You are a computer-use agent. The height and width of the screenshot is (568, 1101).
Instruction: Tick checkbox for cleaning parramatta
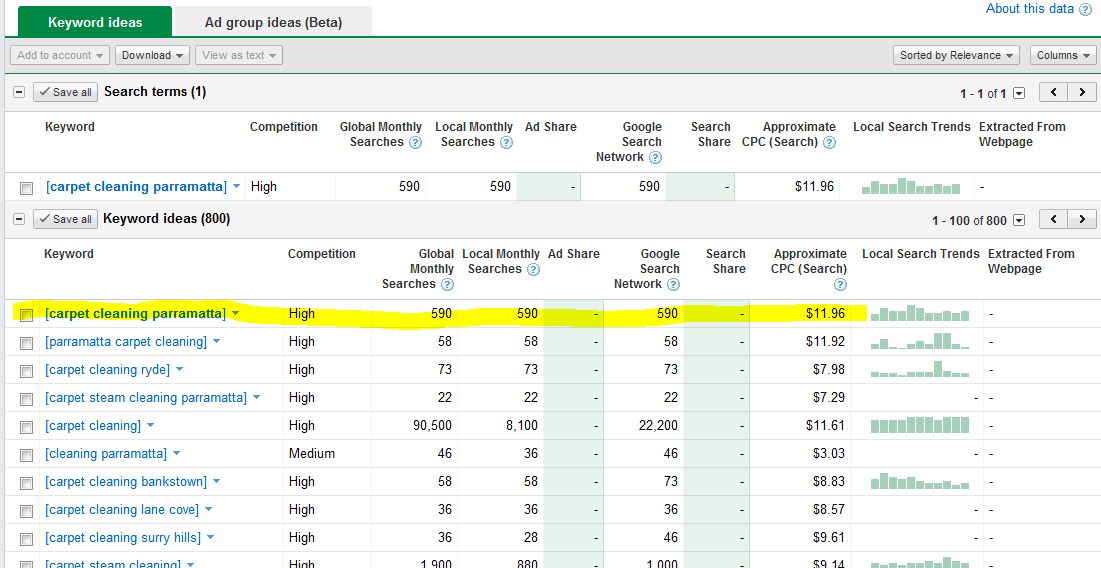pos(27,456)
